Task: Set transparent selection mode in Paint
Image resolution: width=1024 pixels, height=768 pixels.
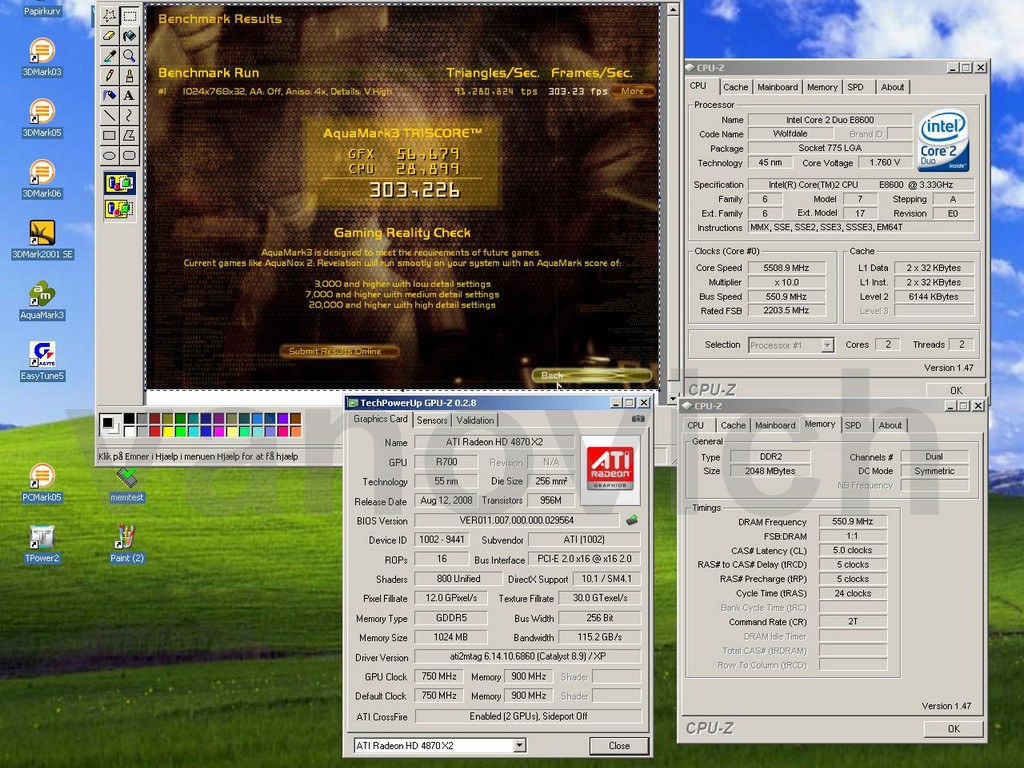Action: 120,209
